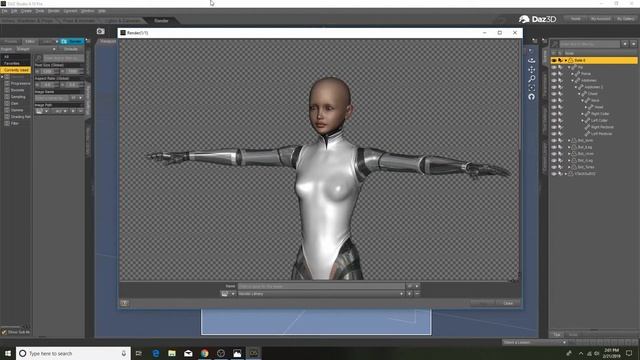Select the orbit camera tool beside viewport
640x360 pixels.
(531, 60)
